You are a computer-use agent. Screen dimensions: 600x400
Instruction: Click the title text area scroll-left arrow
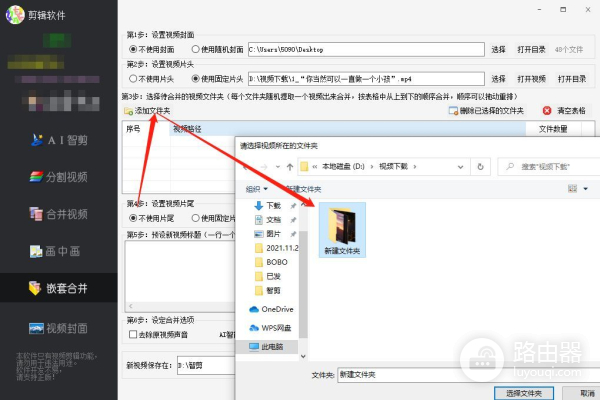[131, 306]
